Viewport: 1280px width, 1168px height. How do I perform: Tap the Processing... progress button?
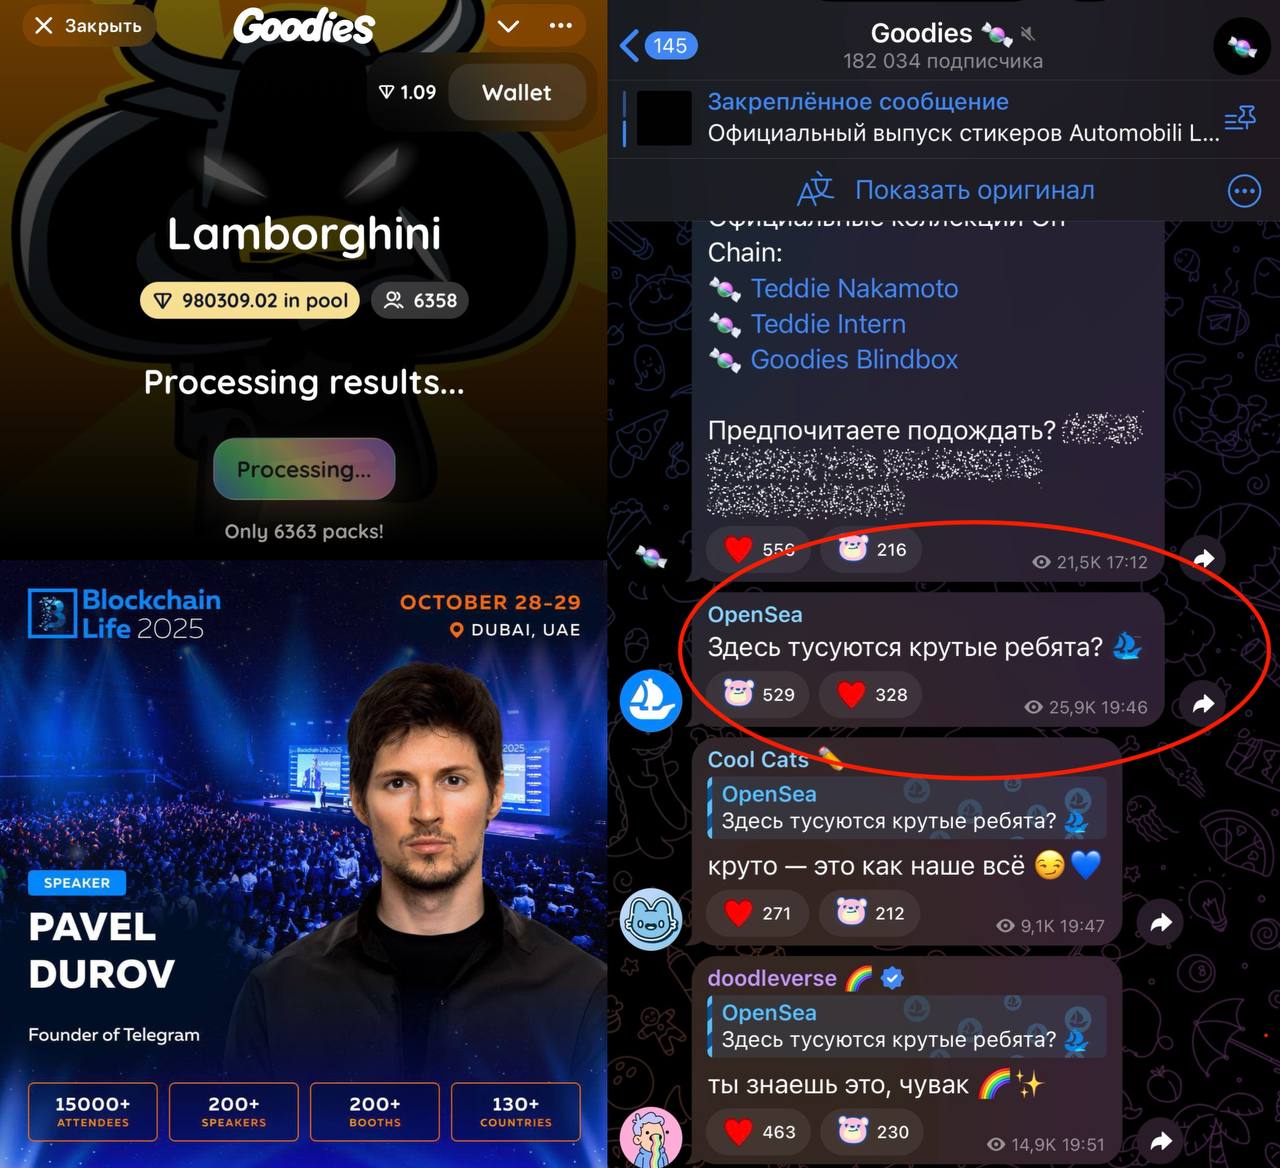304,469
